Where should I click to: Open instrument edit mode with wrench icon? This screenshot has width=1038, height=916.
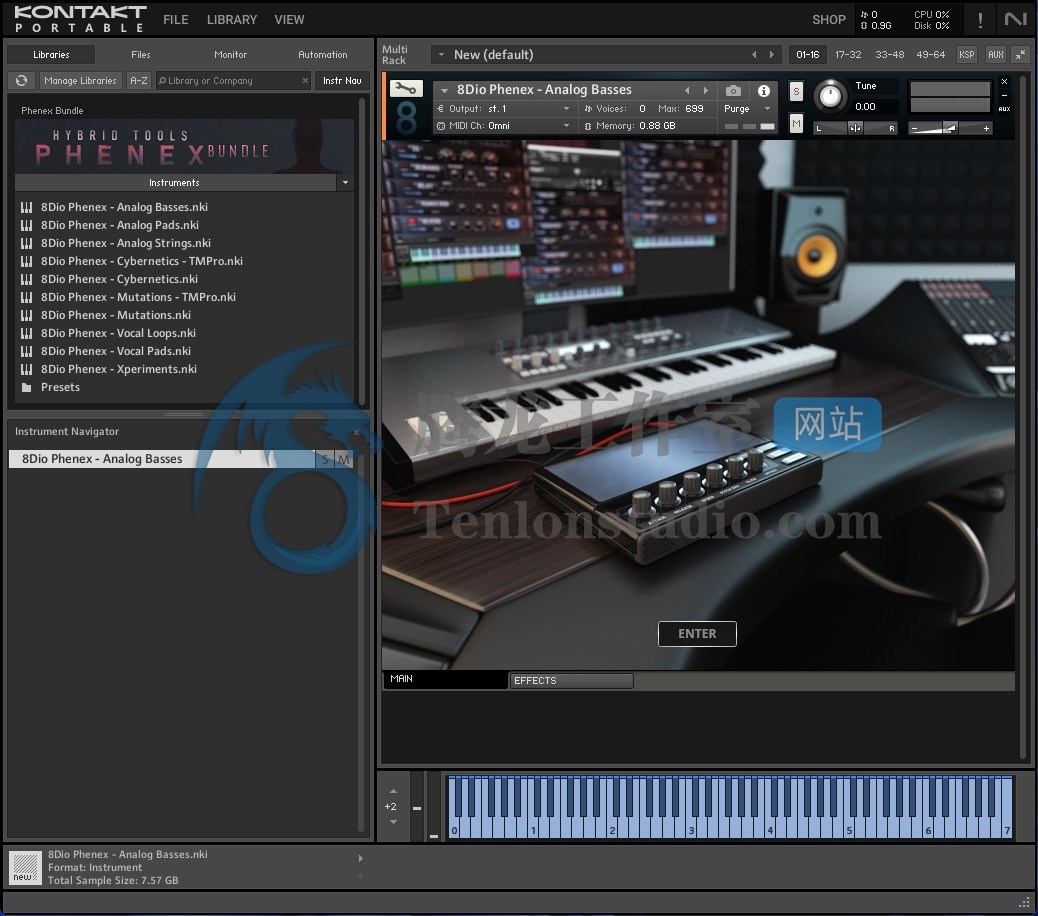click(406, 88)
